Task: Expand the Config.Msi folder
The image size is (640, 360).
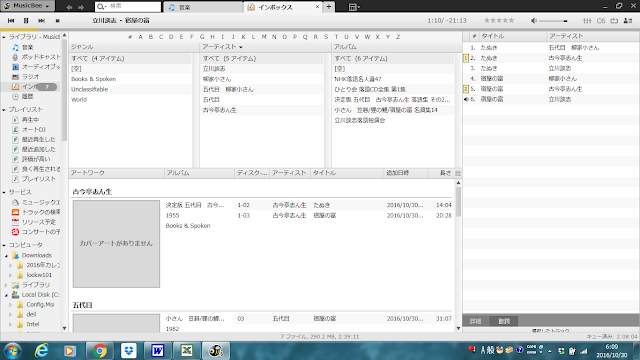Action: 11,304
